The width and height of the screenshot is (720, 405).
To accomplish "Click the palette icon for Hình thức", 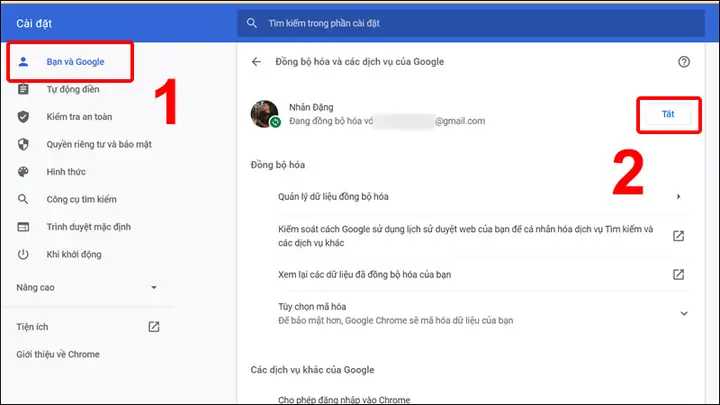I will point(23,172).
